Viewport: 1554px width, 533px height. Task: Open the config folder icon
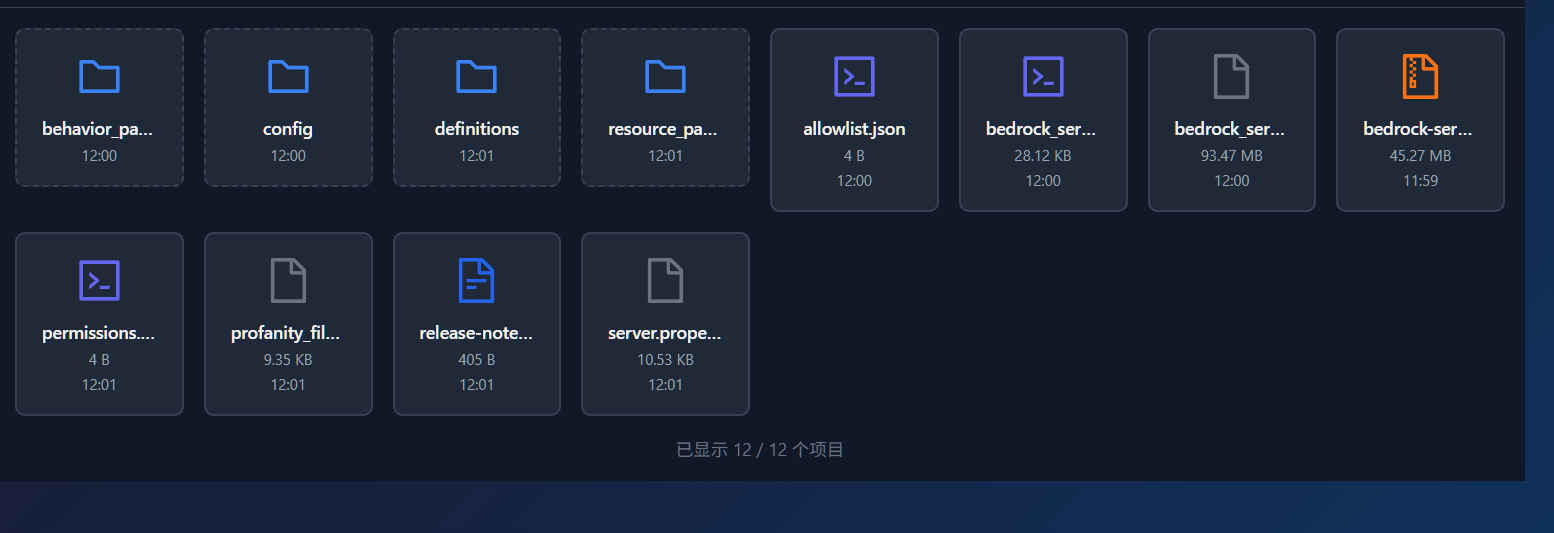click(288, 77)
